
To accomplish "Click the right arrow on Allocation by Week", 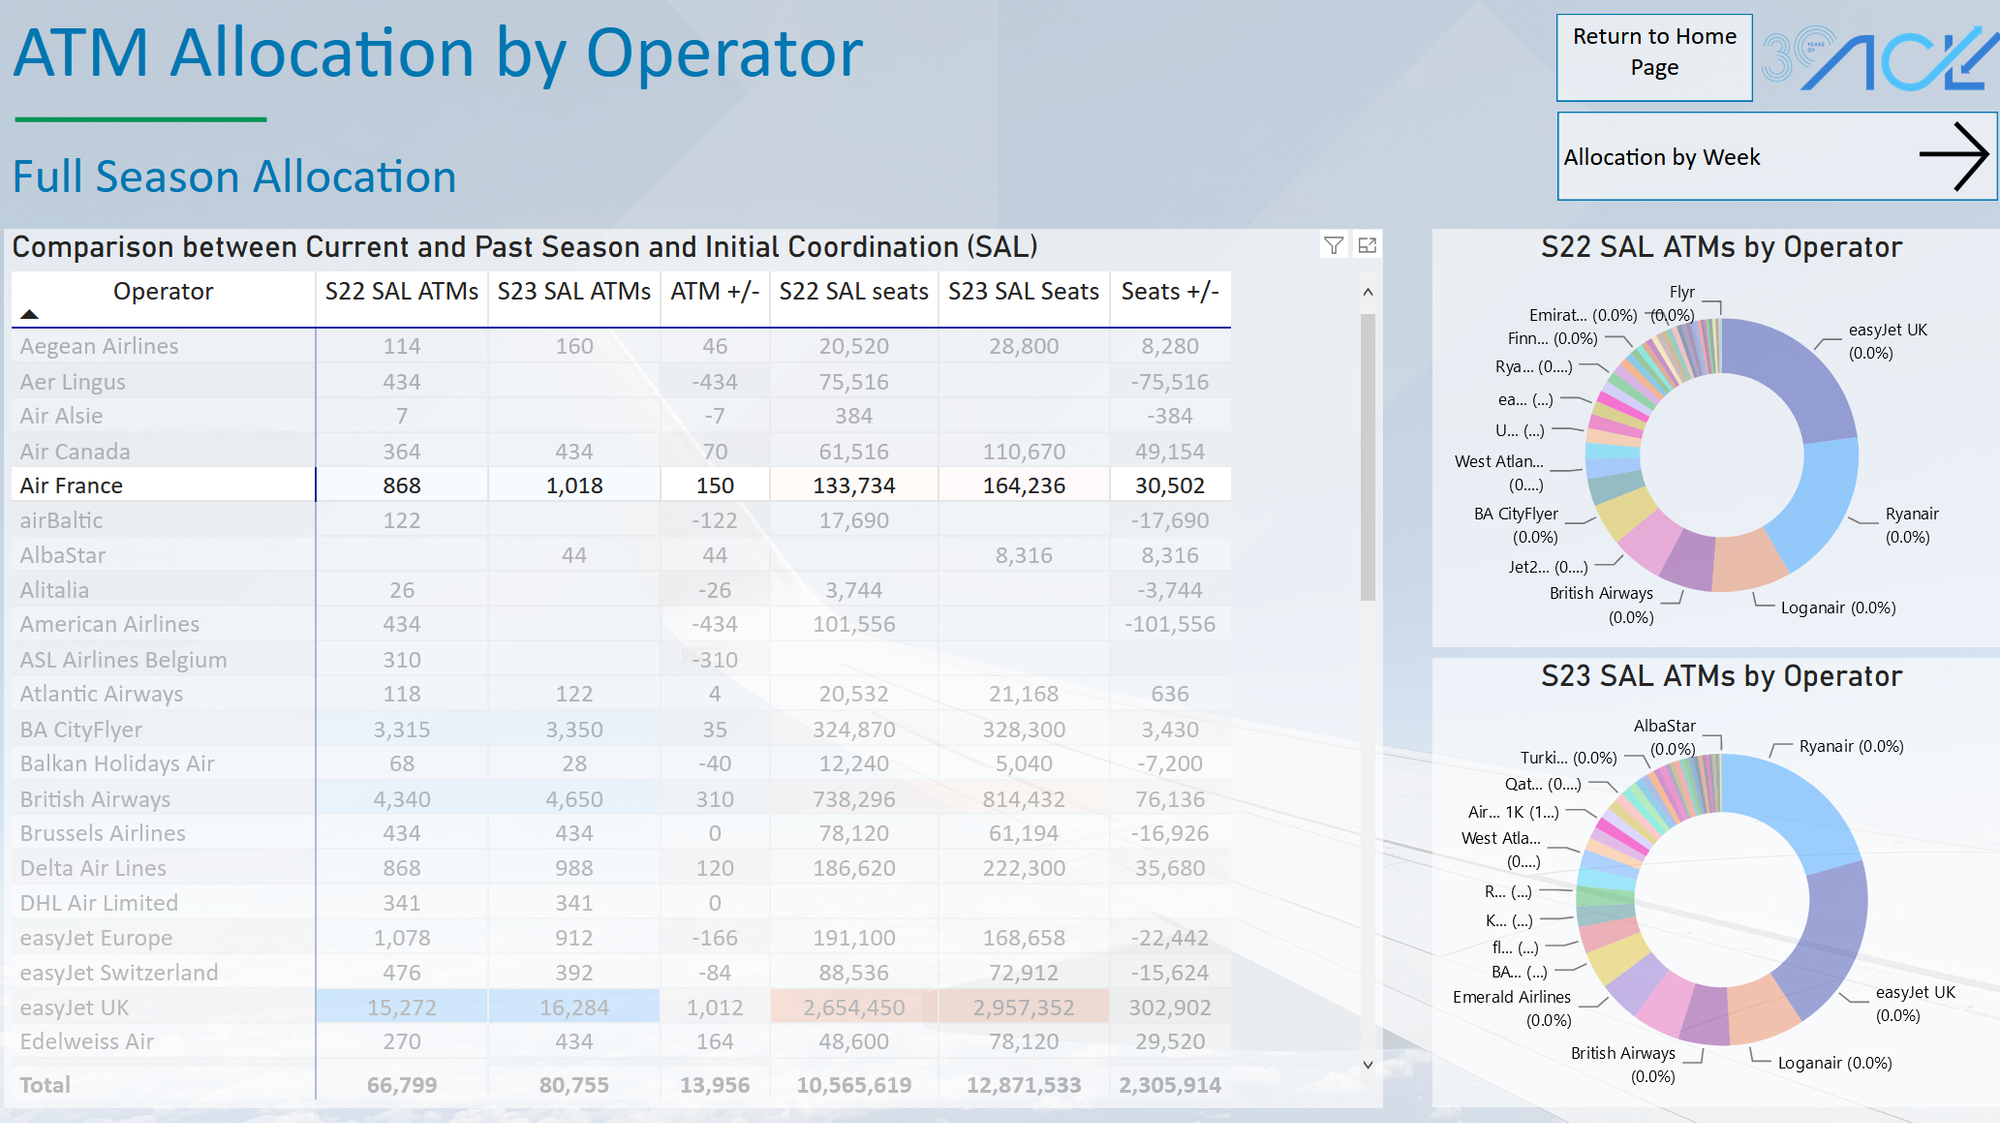I will tap(1953, 156).
